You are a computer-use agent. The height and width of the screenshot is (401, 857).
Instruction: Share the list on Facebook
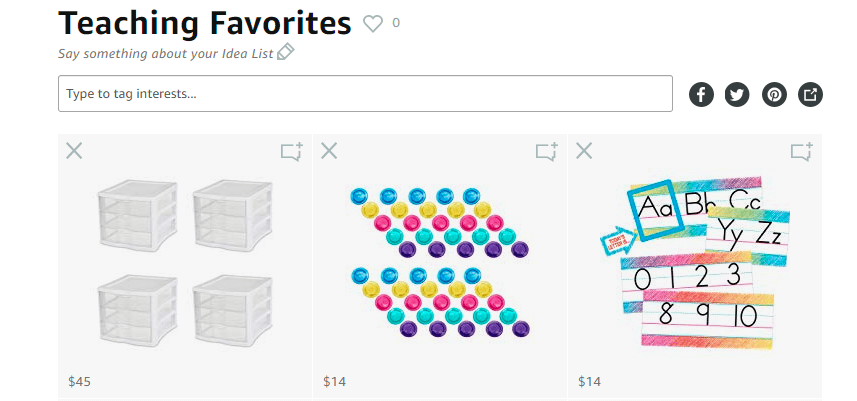701,95
